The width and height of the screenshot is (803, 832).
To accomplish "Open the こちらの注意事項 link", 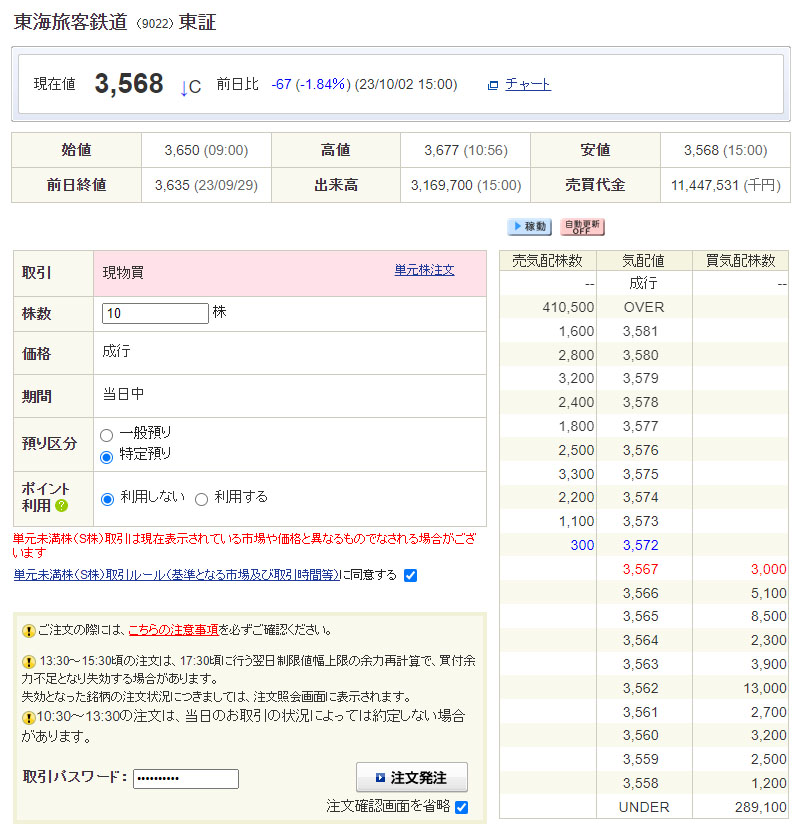I will click(173, 631).
